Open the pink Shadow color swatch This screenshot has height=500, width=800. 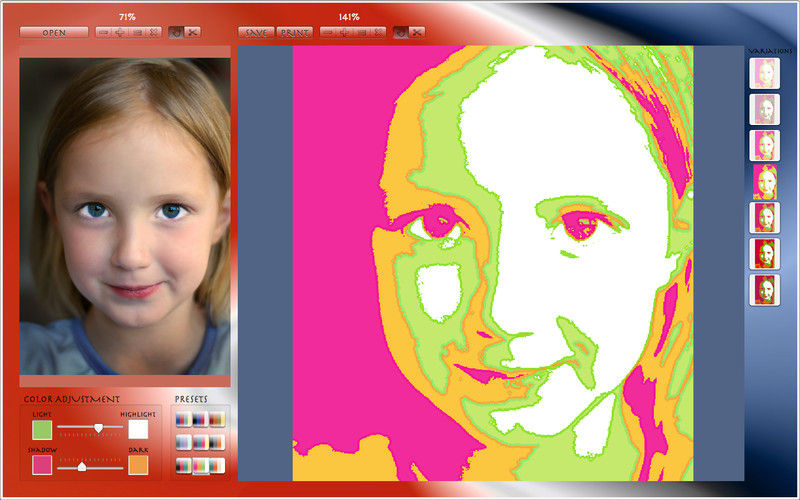coord(42,465)
